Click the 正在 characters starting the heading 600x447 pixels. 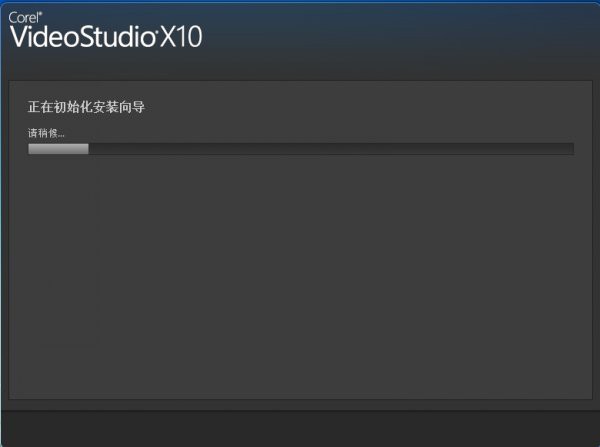pyautogui.click(x=40, y=107)
